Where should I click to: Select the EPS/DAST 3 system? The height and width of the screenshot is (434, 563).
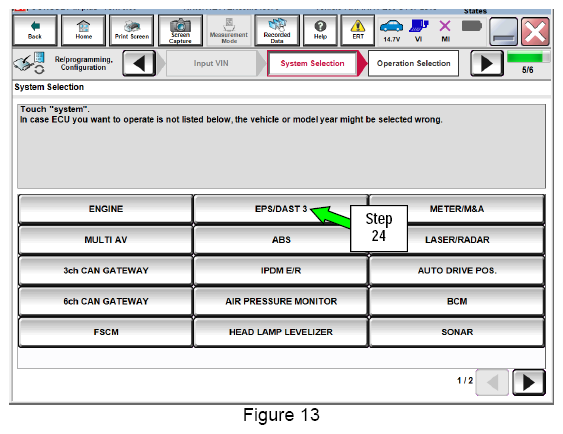[281, 209]
